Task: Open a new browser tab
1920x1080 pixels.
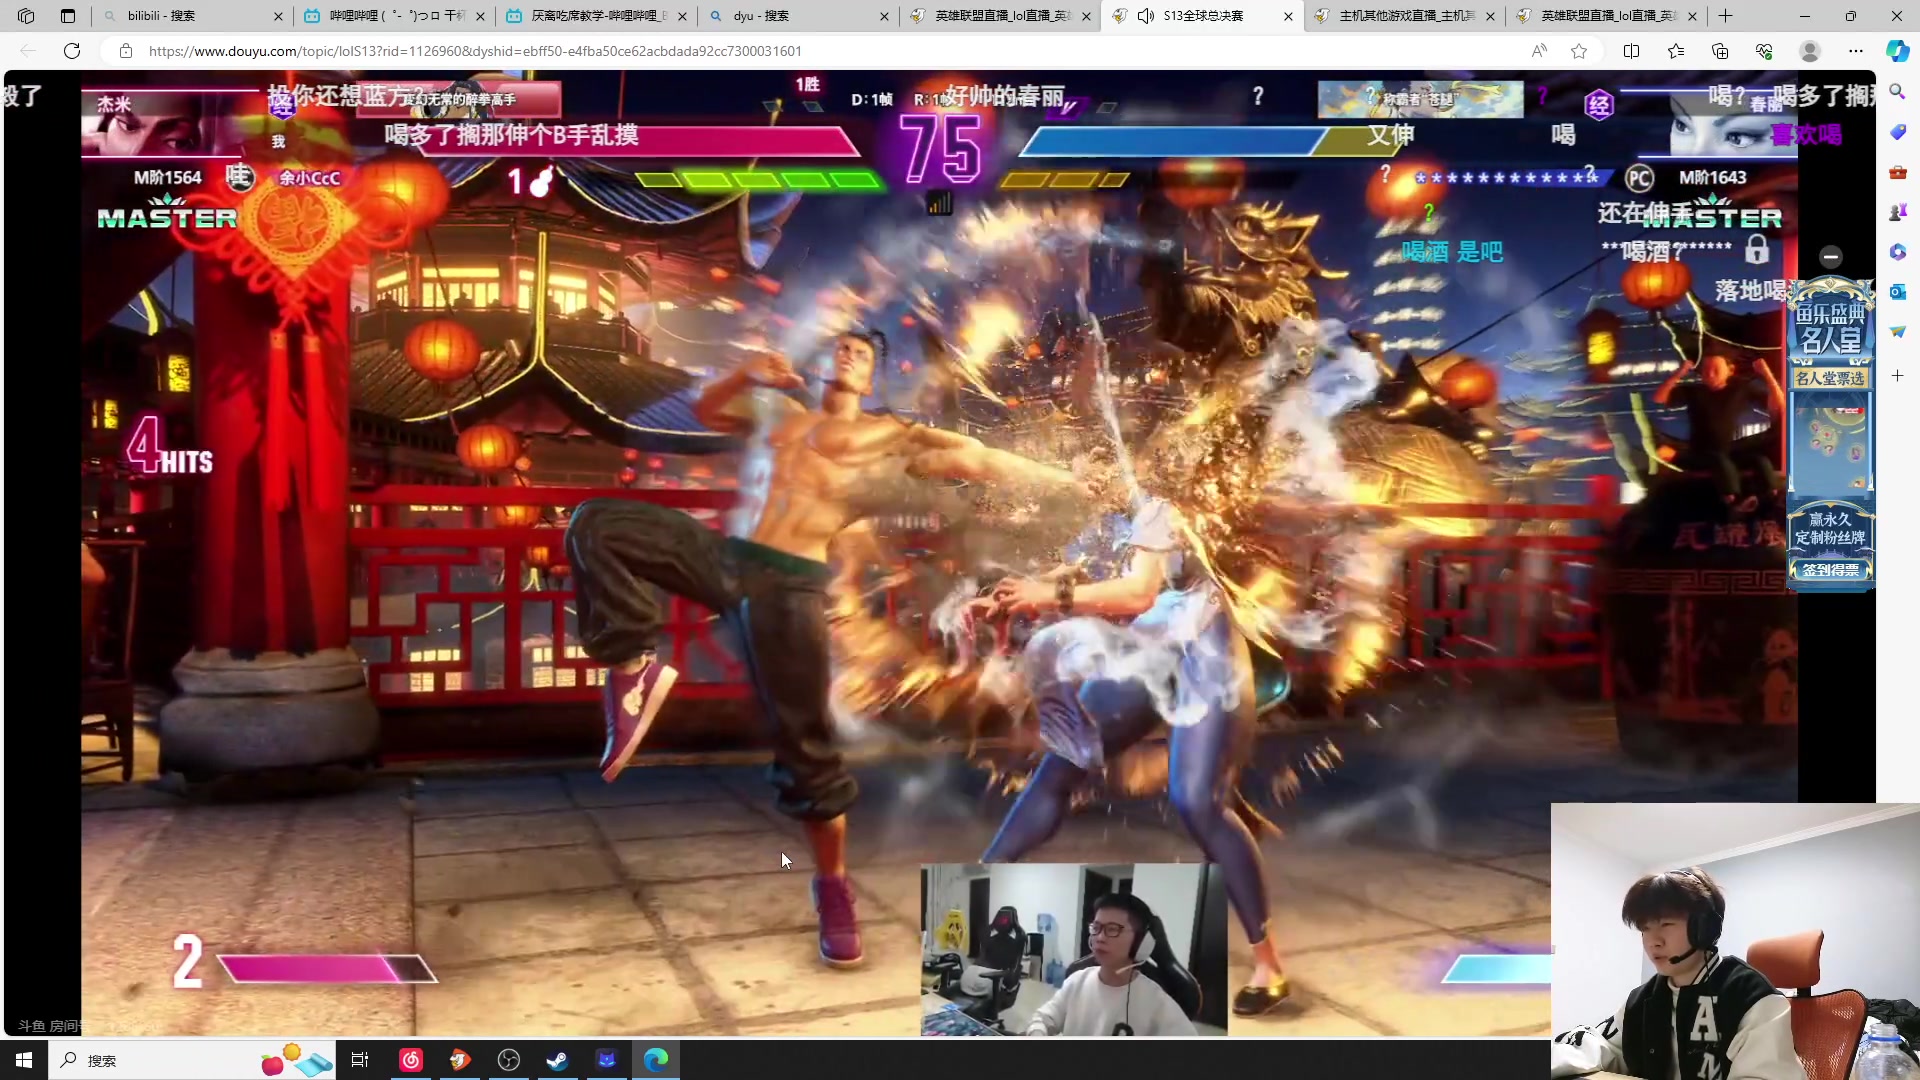Action: click(1726, 16)
